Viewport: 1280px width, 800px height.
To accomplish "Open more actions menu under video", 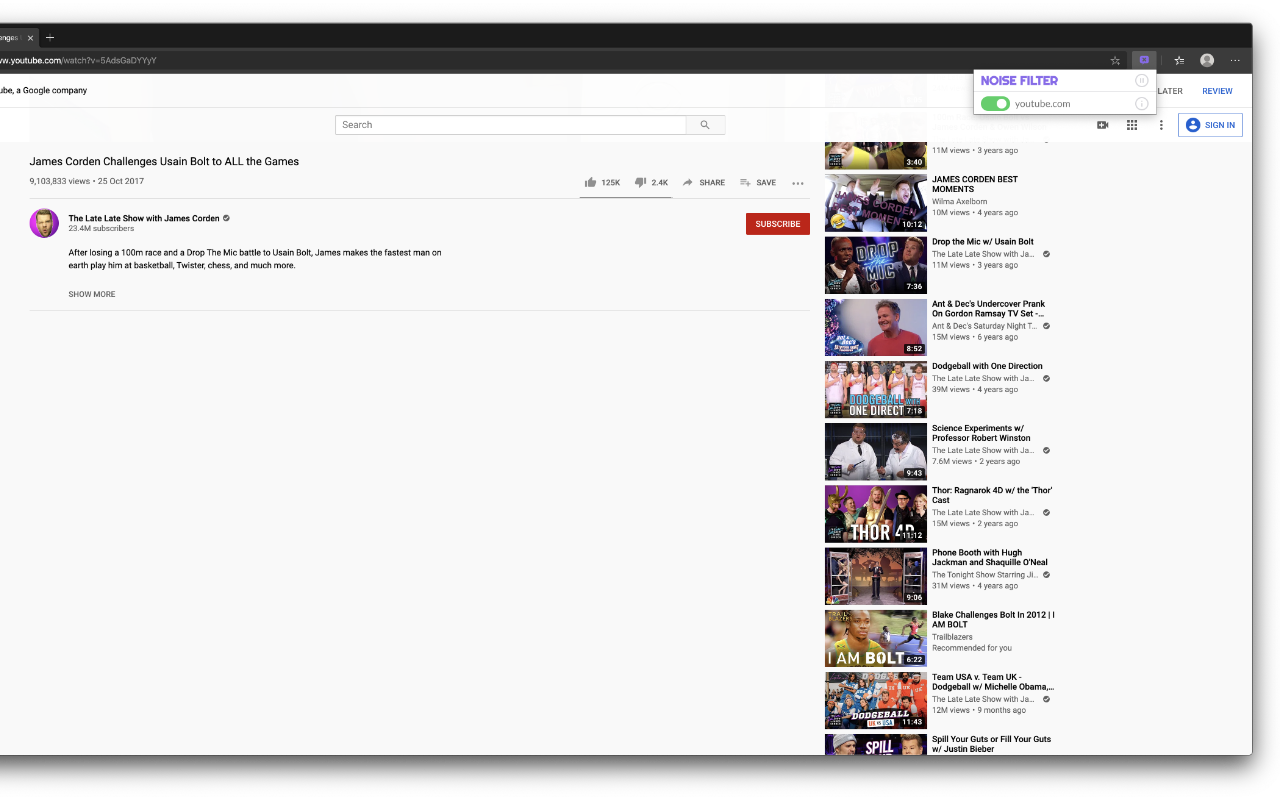I will 798,183.
